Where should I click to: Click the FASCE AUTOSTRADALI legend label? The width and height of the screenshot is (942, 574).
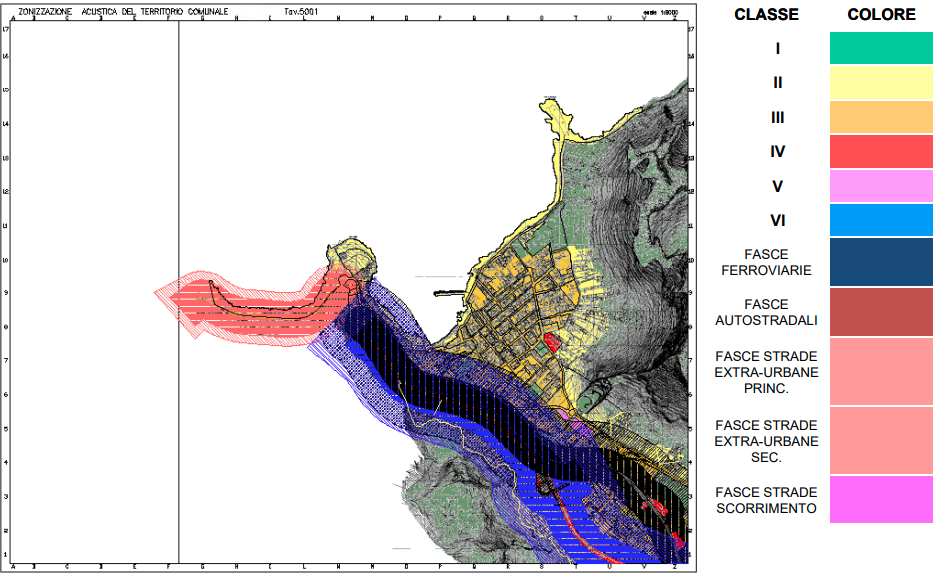pos(766,312)
